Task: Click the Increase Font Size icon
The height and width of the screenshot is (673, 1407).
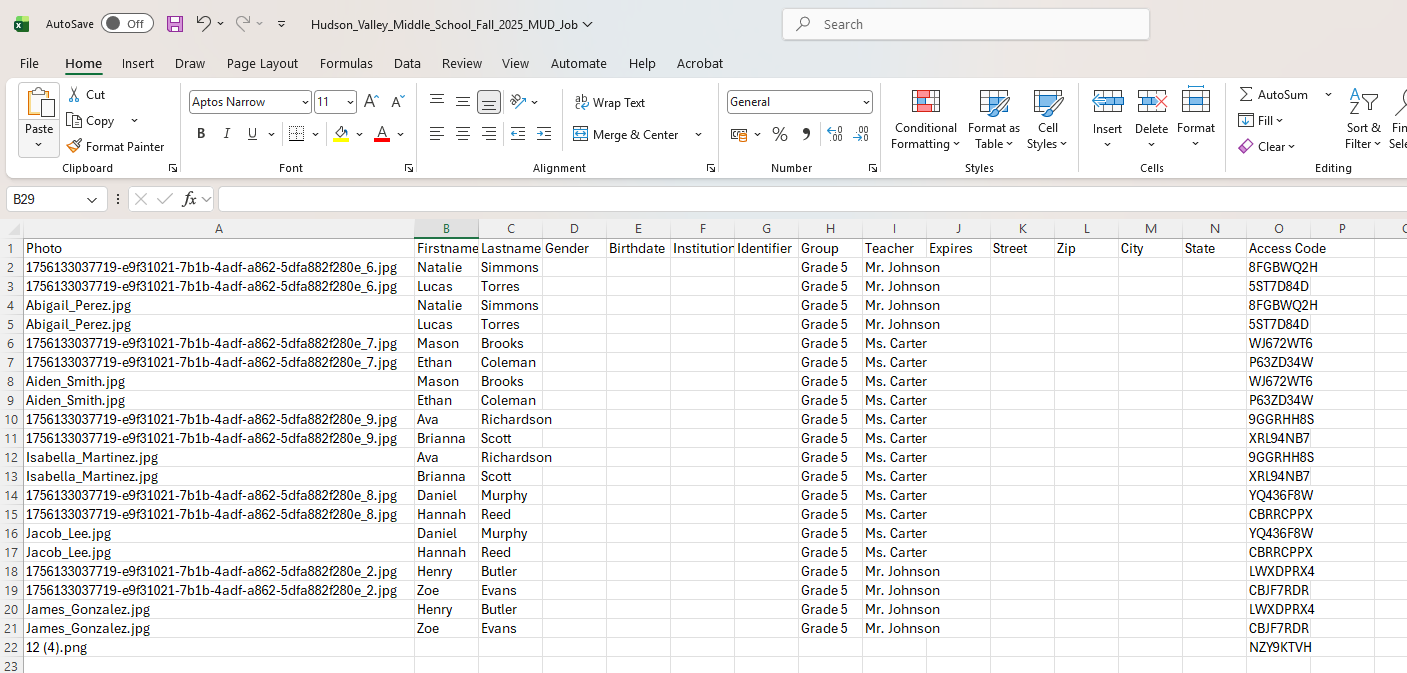Action: coord(371,102)
